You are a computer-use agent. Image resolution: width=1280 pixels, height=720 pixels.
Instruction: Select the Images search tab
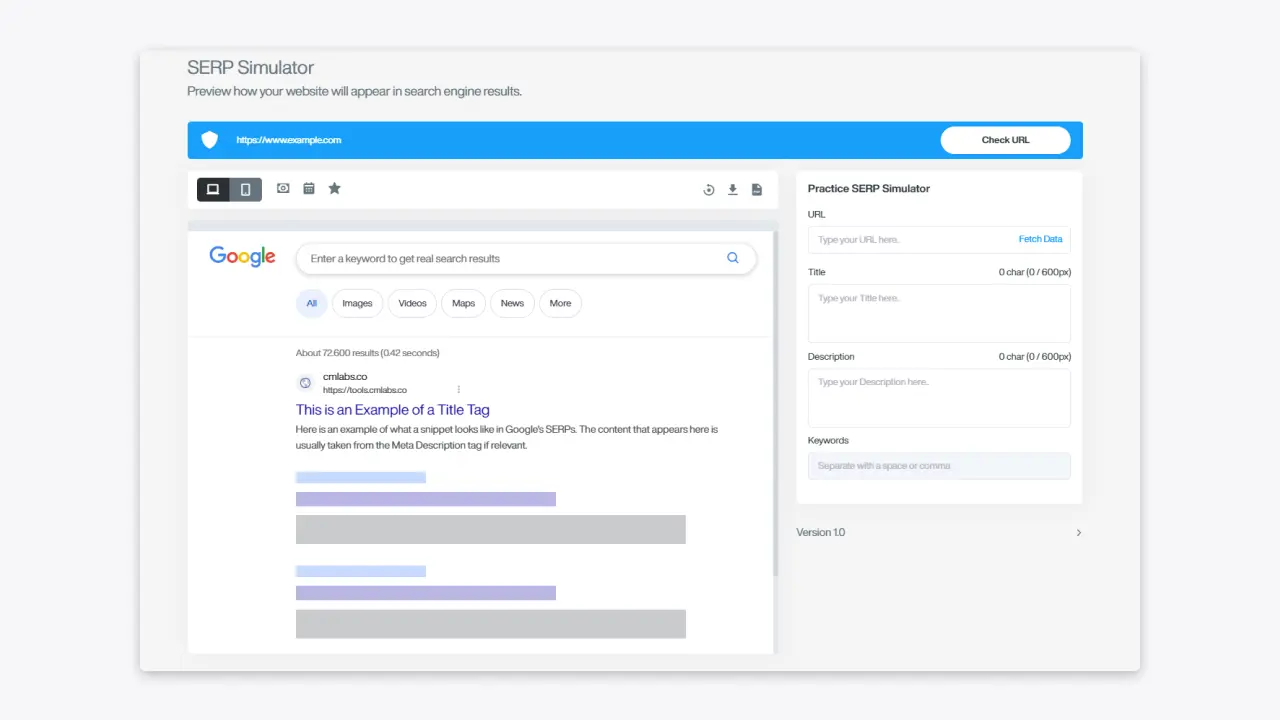357,303
